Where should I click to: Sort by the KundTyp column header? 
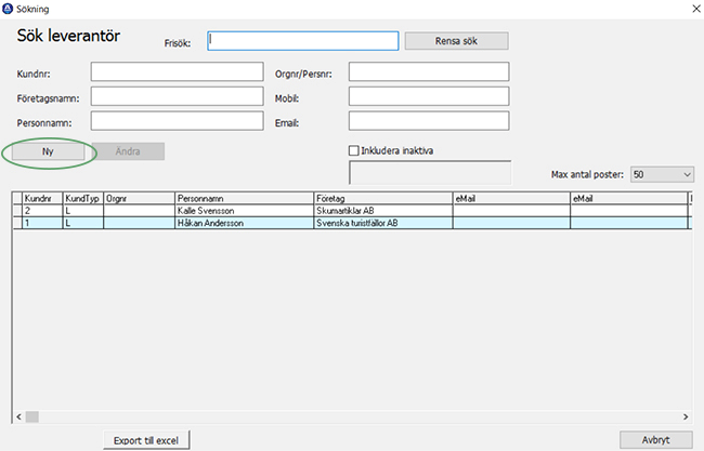(83, 198)
